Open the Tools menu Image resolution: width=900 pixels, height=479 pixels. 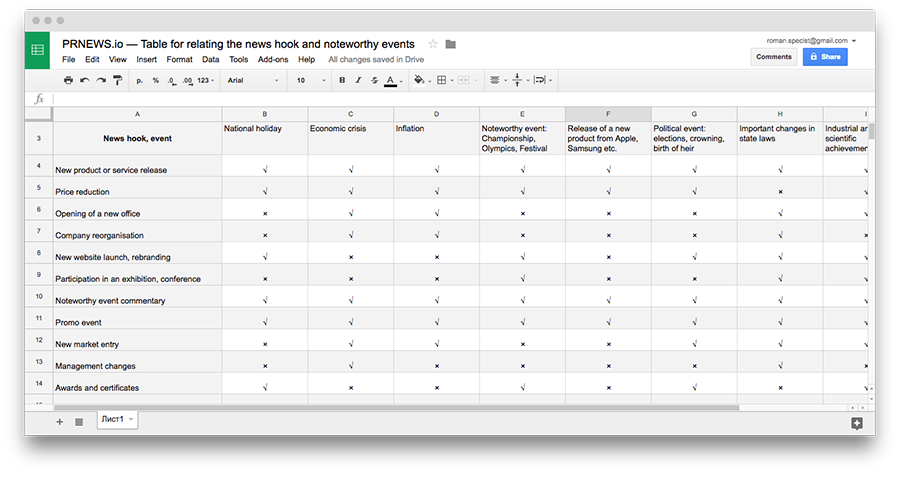pyautogui.click(x=239, y=60)
